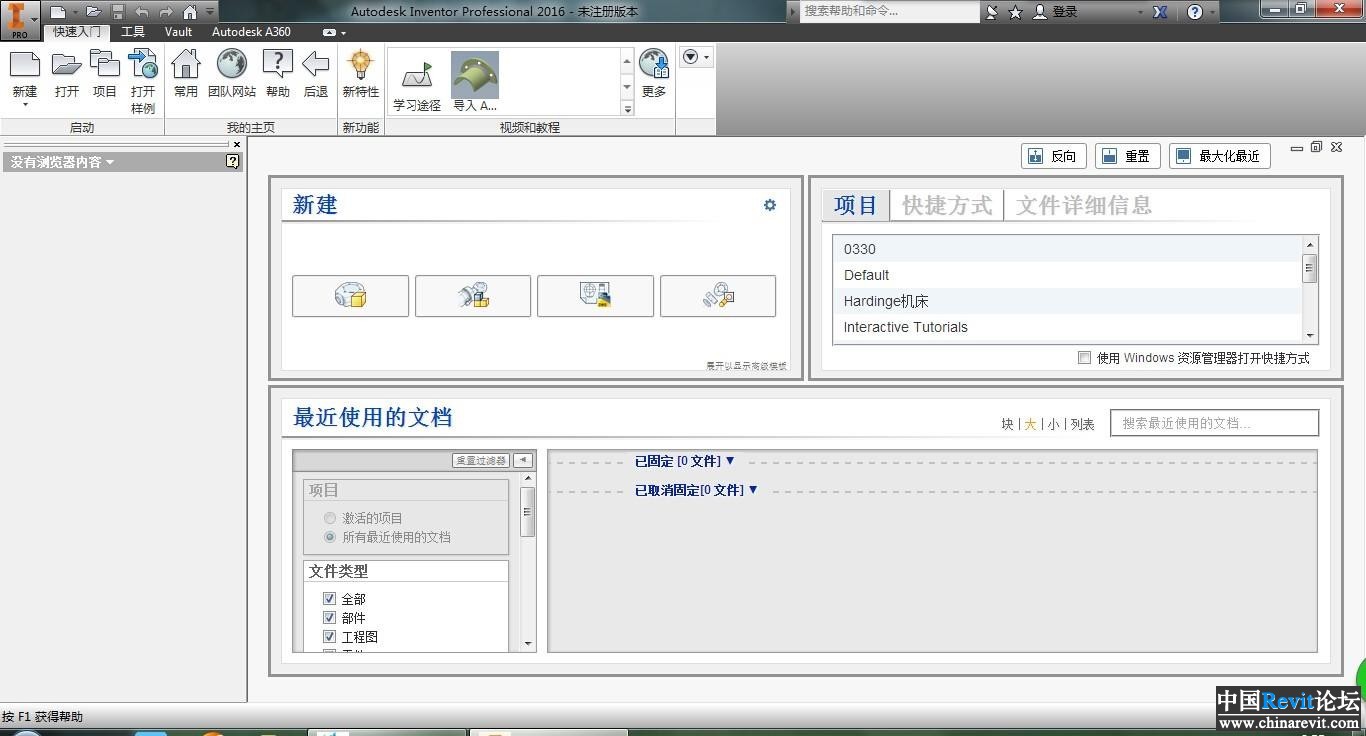This screenshot has width=1366, height=736.
Task: Click the Communication Center satellite icon
Action: pyautogui.click(x=991, y=12)
